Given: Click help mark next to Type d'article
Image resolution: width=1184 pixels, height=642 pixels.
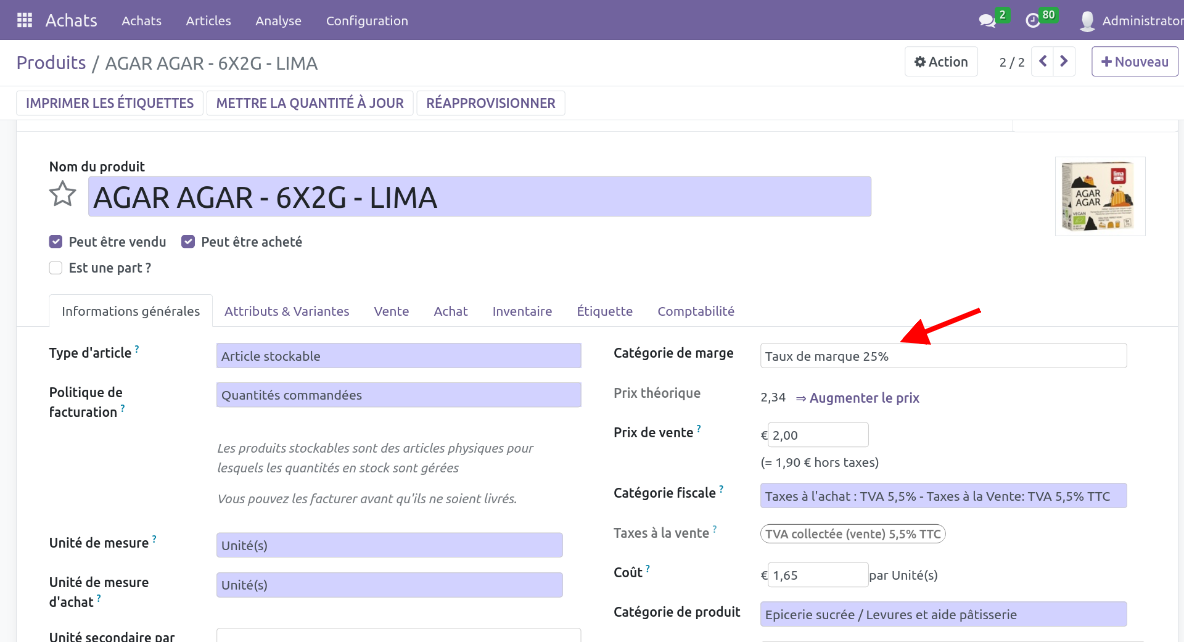Looking at the screenshot, I should pos(137,349).
